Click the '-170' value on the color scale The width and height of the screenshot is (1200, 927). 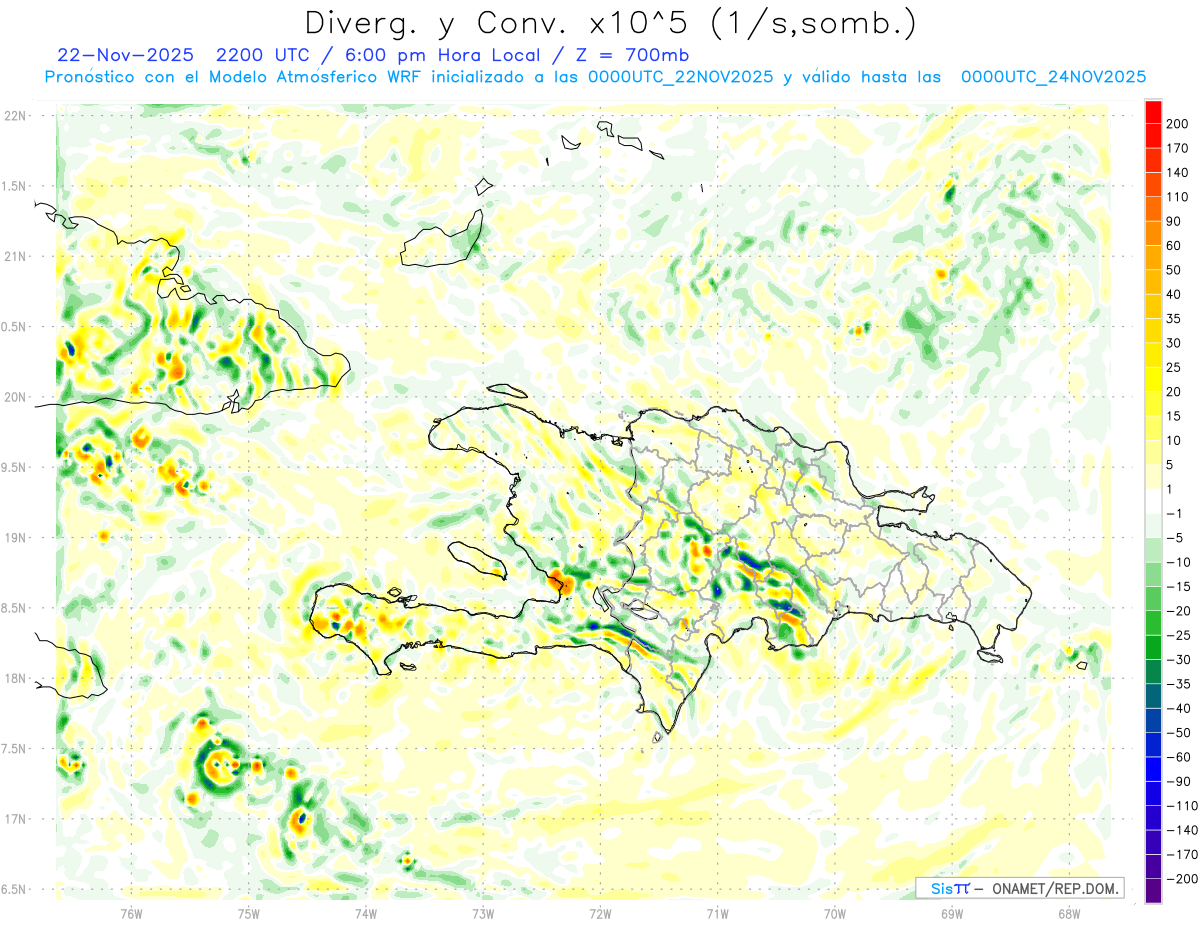tap(1181, 854)
